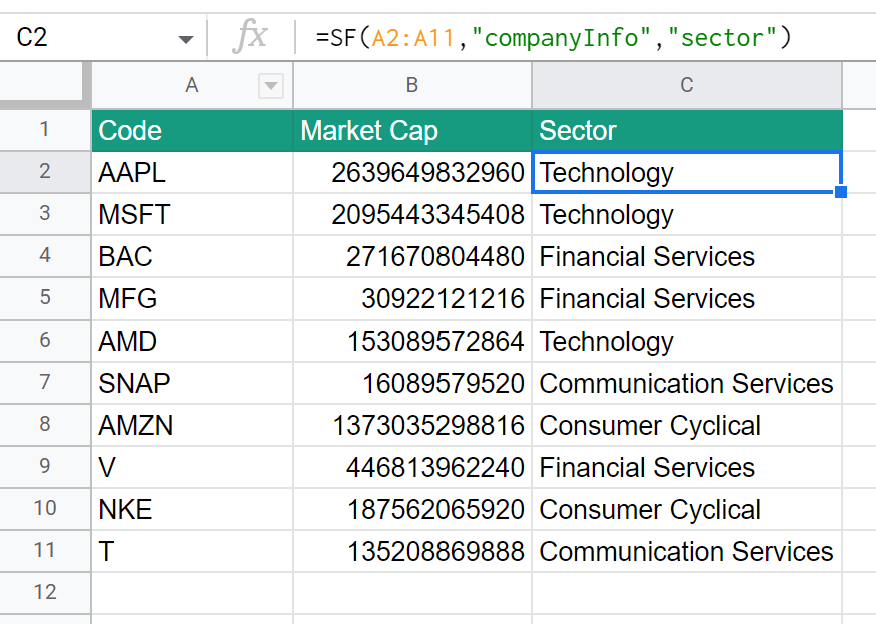The width and height of the screenshot is (876, 624).
Task: Click the fx function icon
Action: pos(250,36)
